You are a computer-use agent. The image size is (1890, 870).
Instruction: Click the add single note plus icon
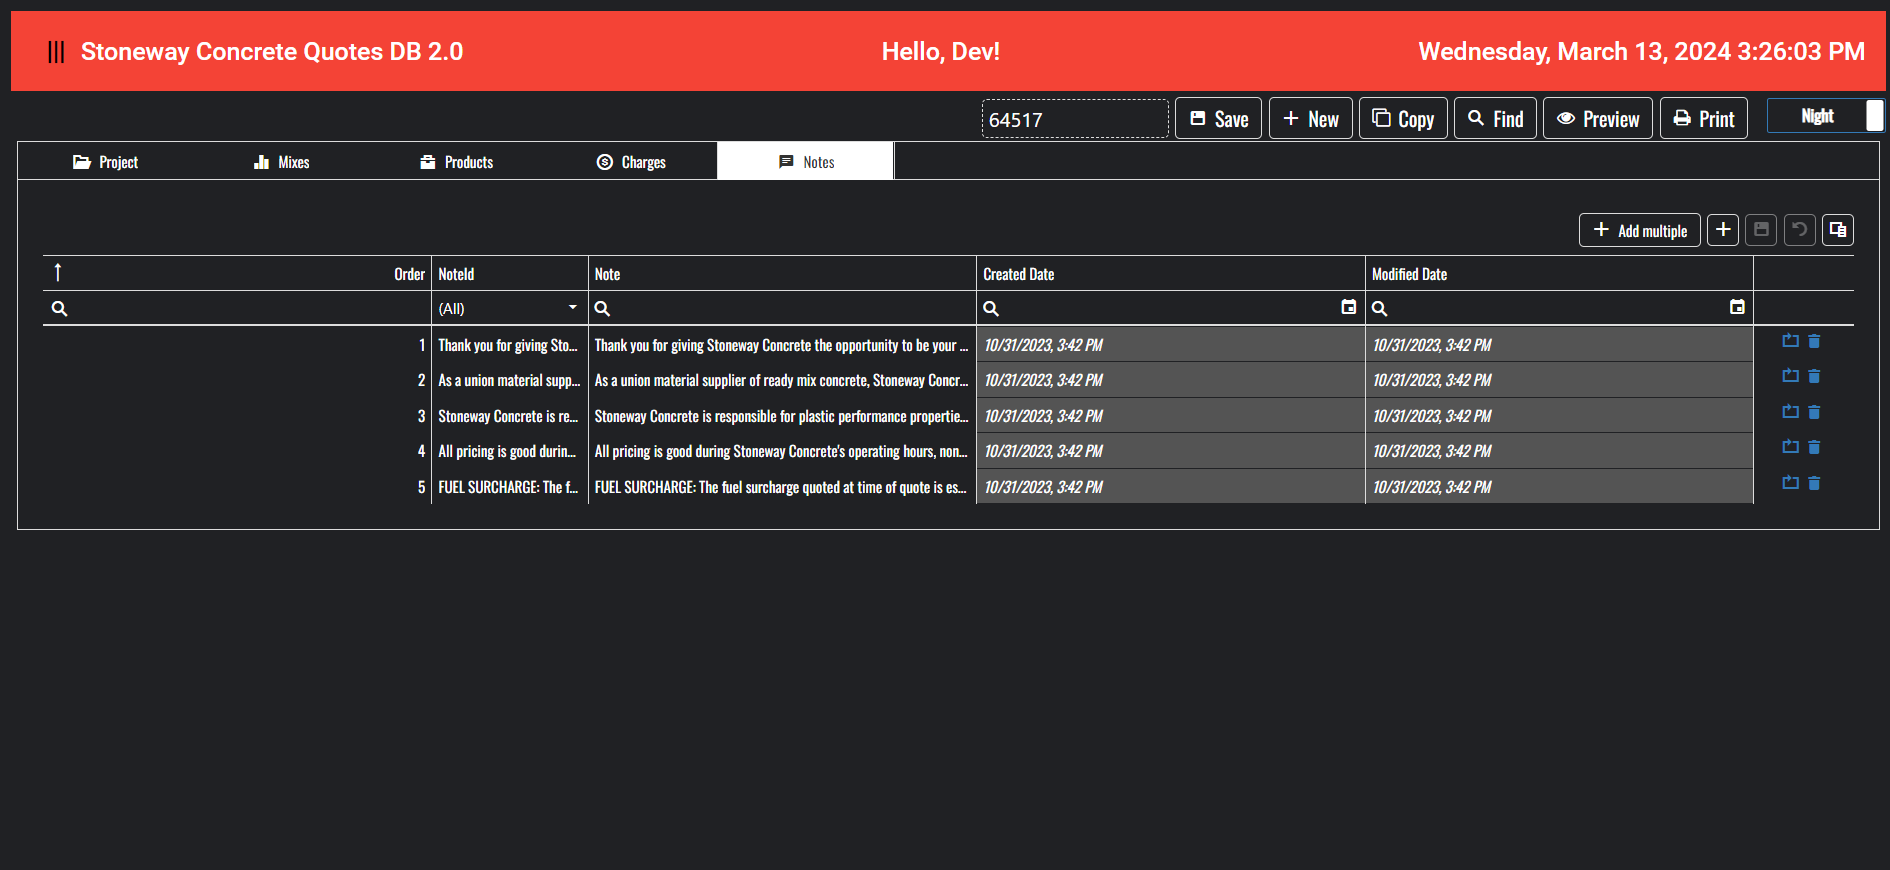pos(1723,230)
